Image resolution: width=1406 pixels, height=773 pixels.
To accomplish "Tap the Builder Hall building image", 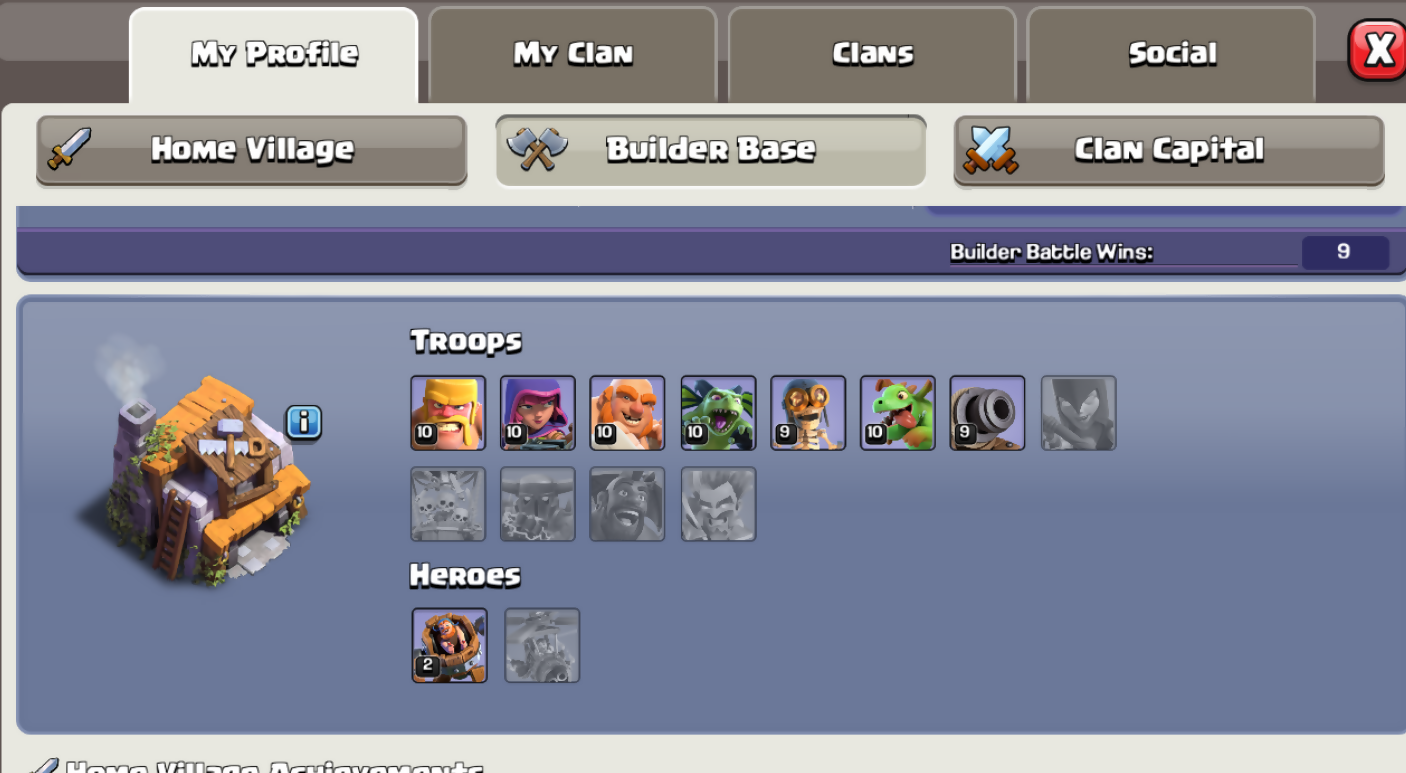I will 193,470.
